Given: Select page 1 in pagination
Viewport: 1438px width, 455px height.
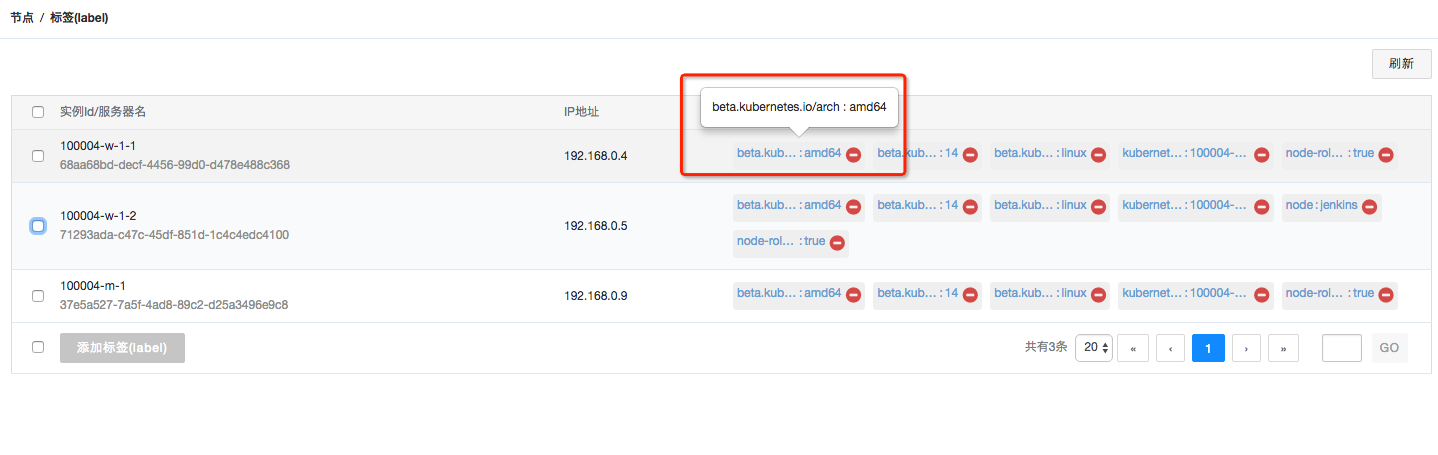Looking at the screenshot, I should click(x=1208, y=348).
